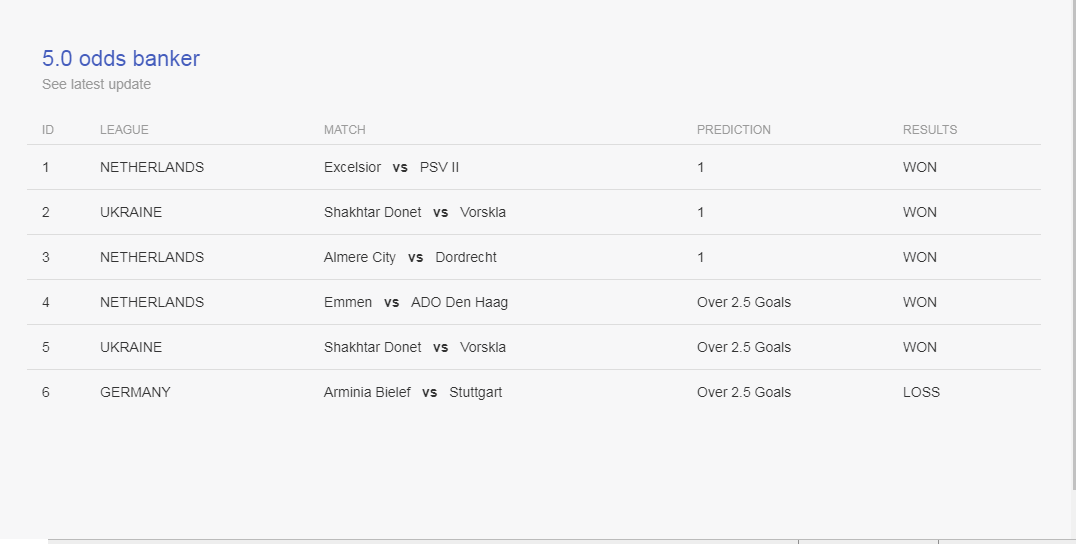Select the Stuttgart team name

pyautogui.click(x=476, y=392)
